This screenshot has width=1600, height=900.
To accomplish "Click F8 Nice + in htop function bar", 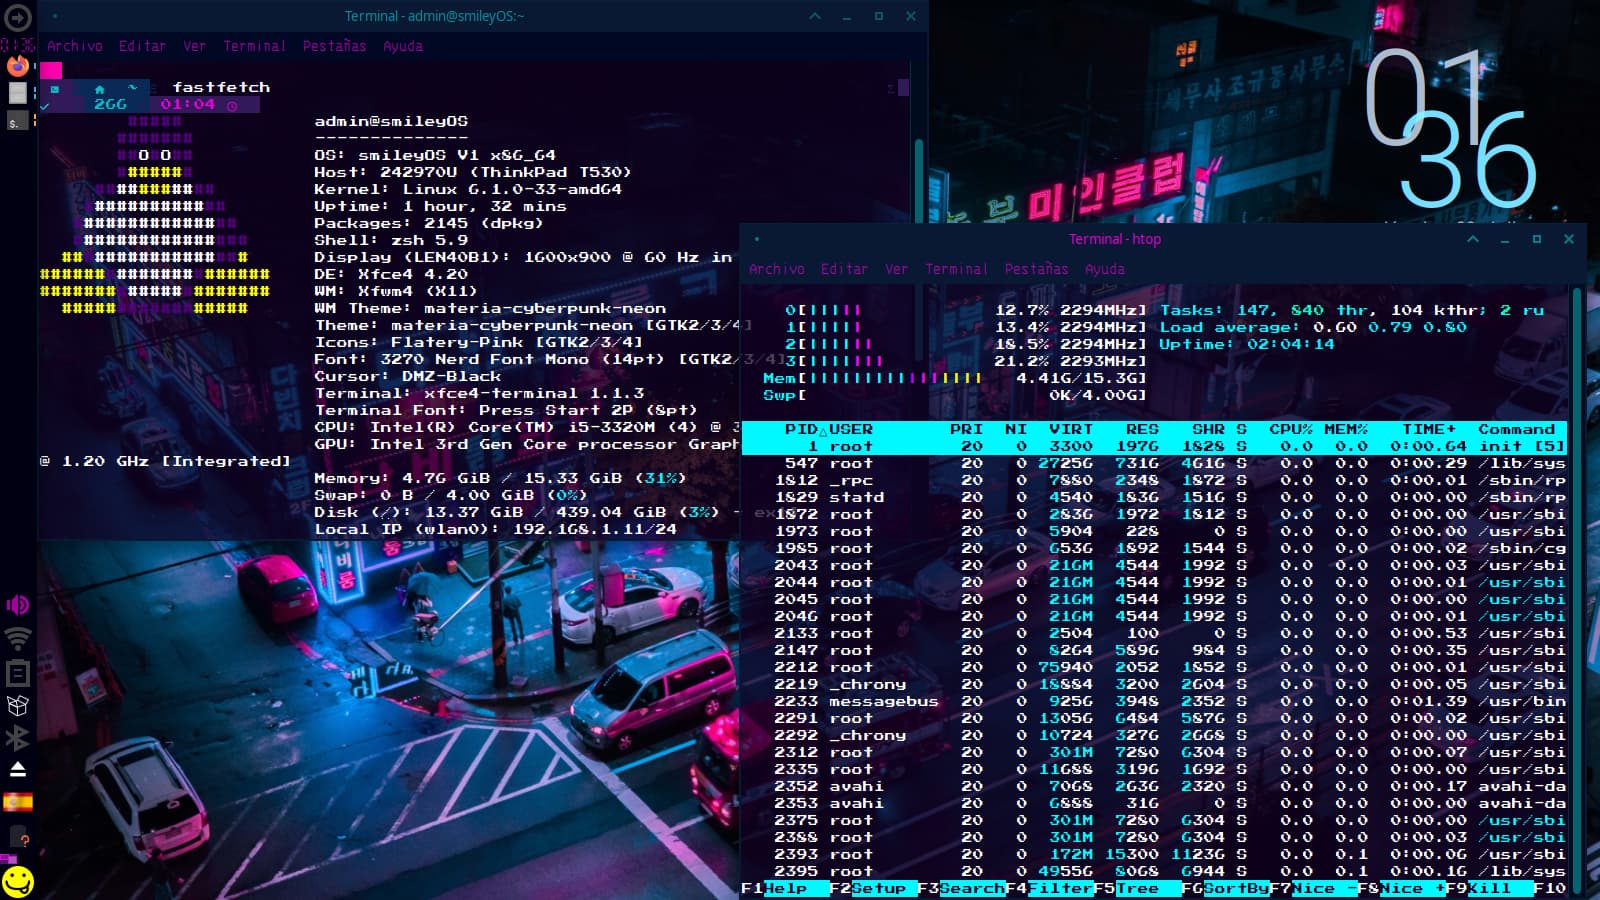I will click(x=1401, y=888).
